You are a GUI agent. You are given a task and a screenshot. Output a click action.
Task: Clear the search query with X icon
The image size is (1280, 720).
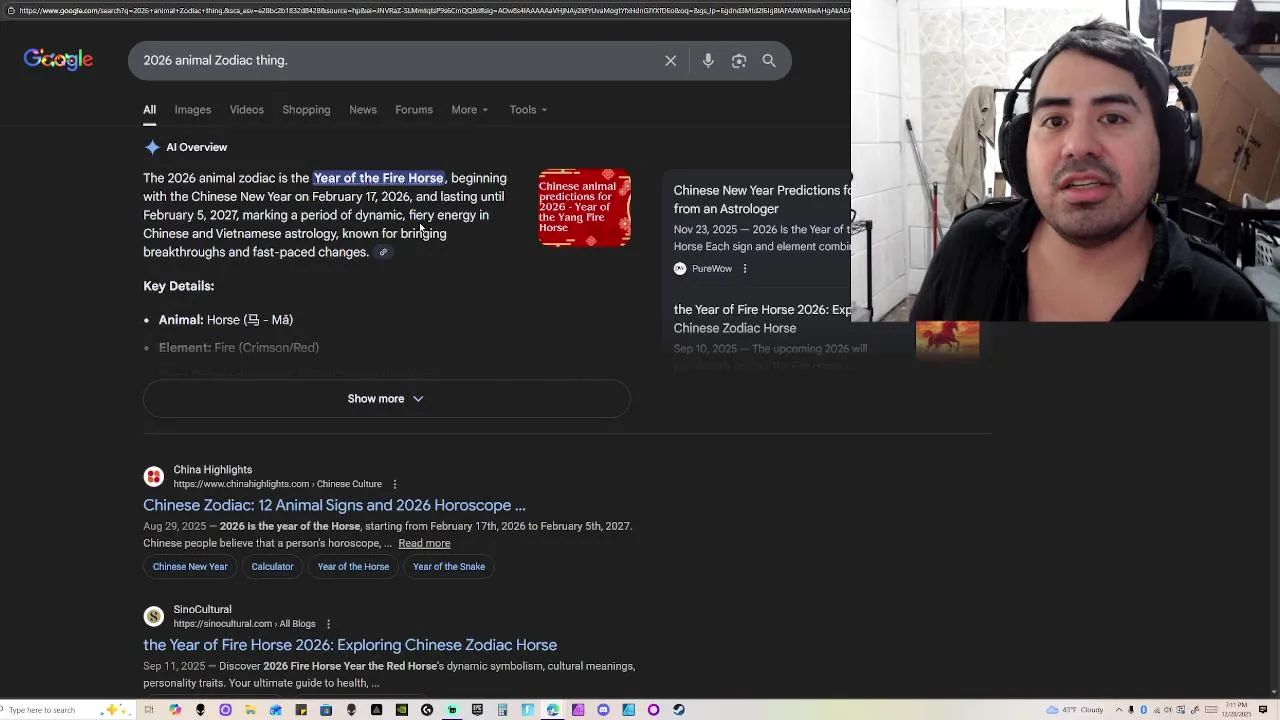[x=671, y=61]
